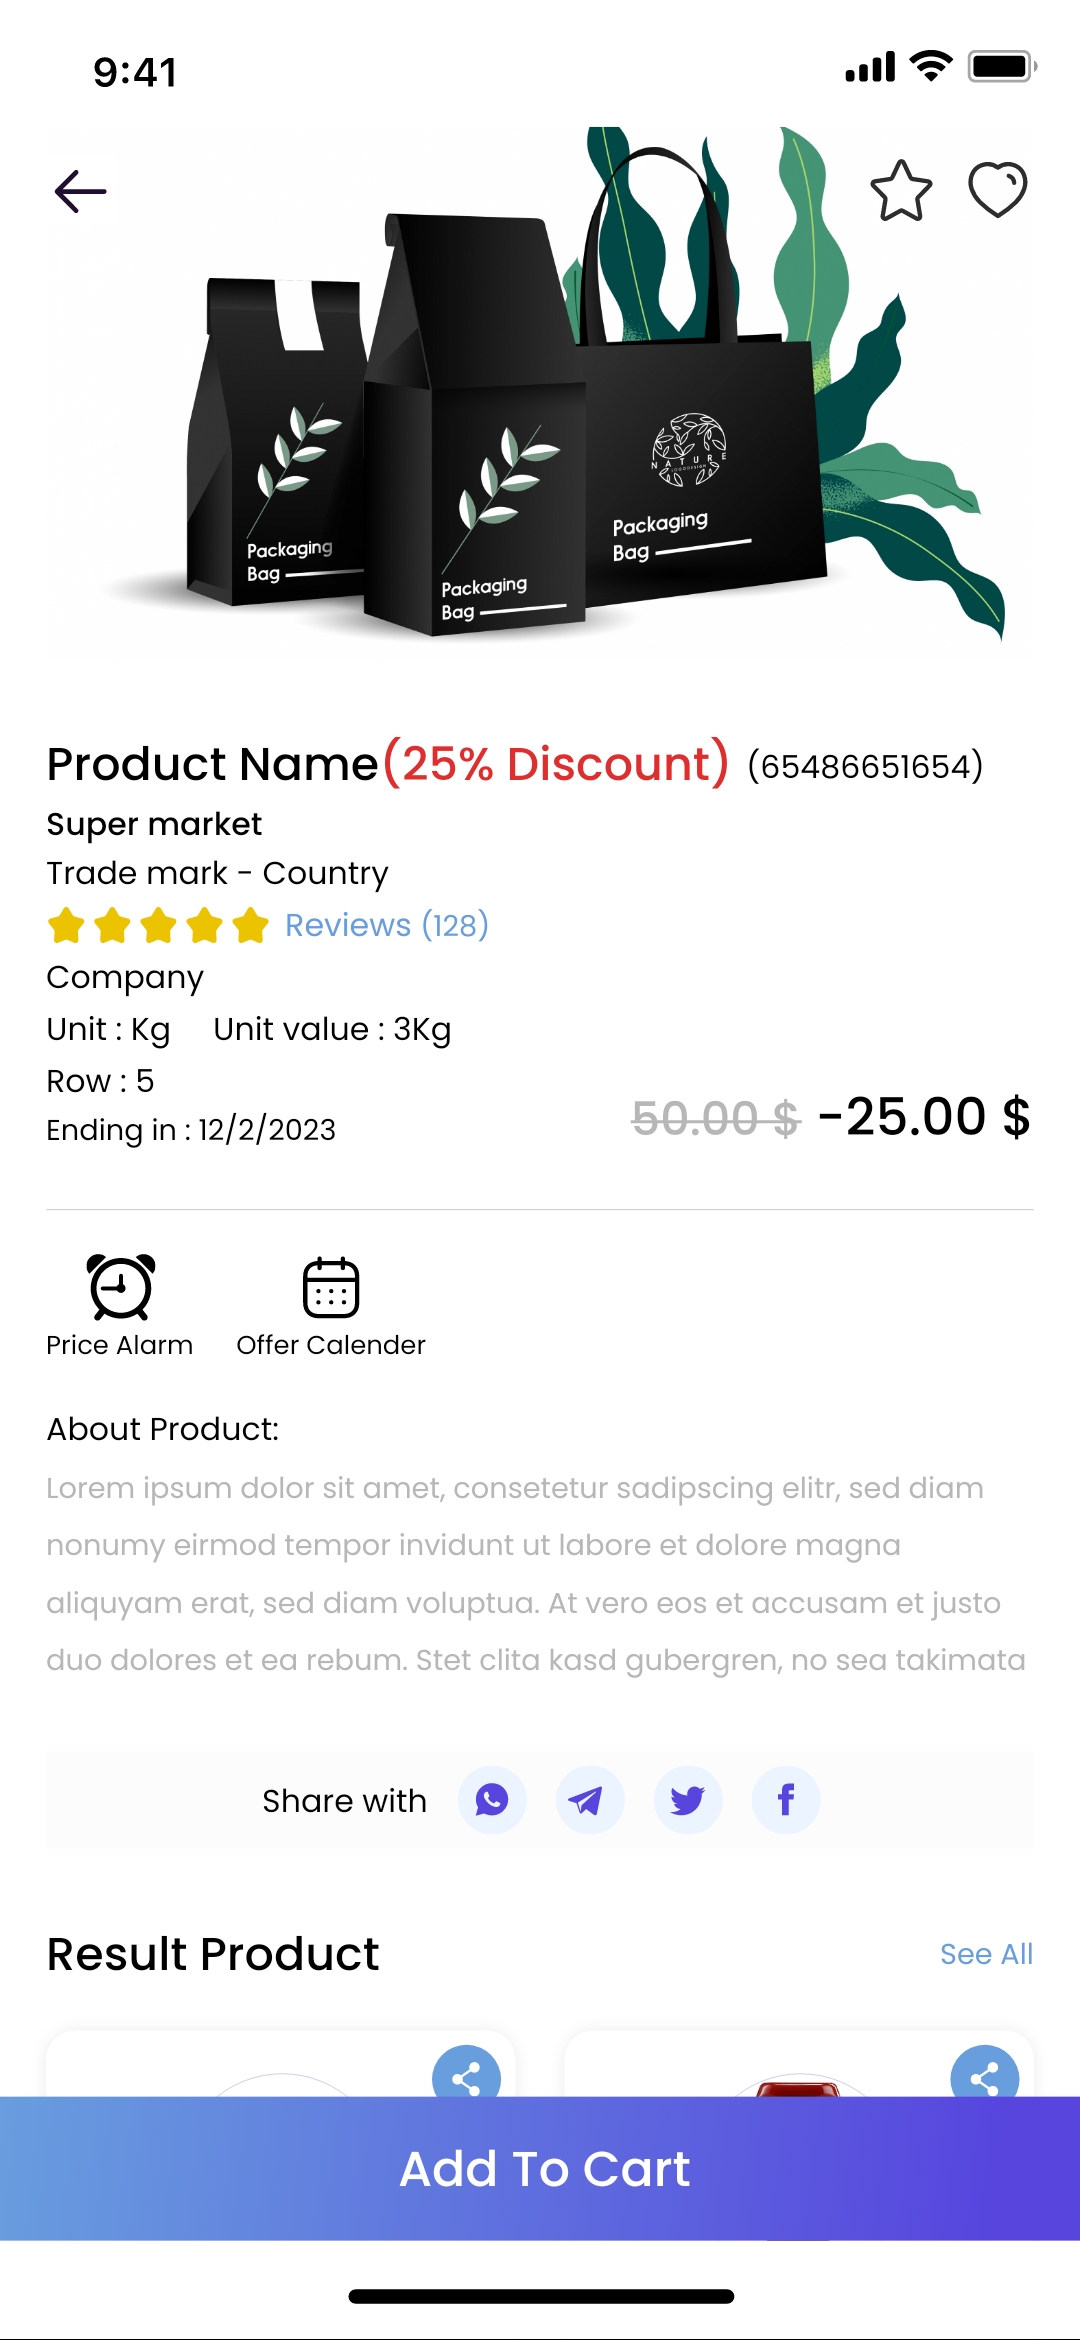1080x2340 pixels.
Task: Share product via Facebook icon
Action: pos(786,1800)
